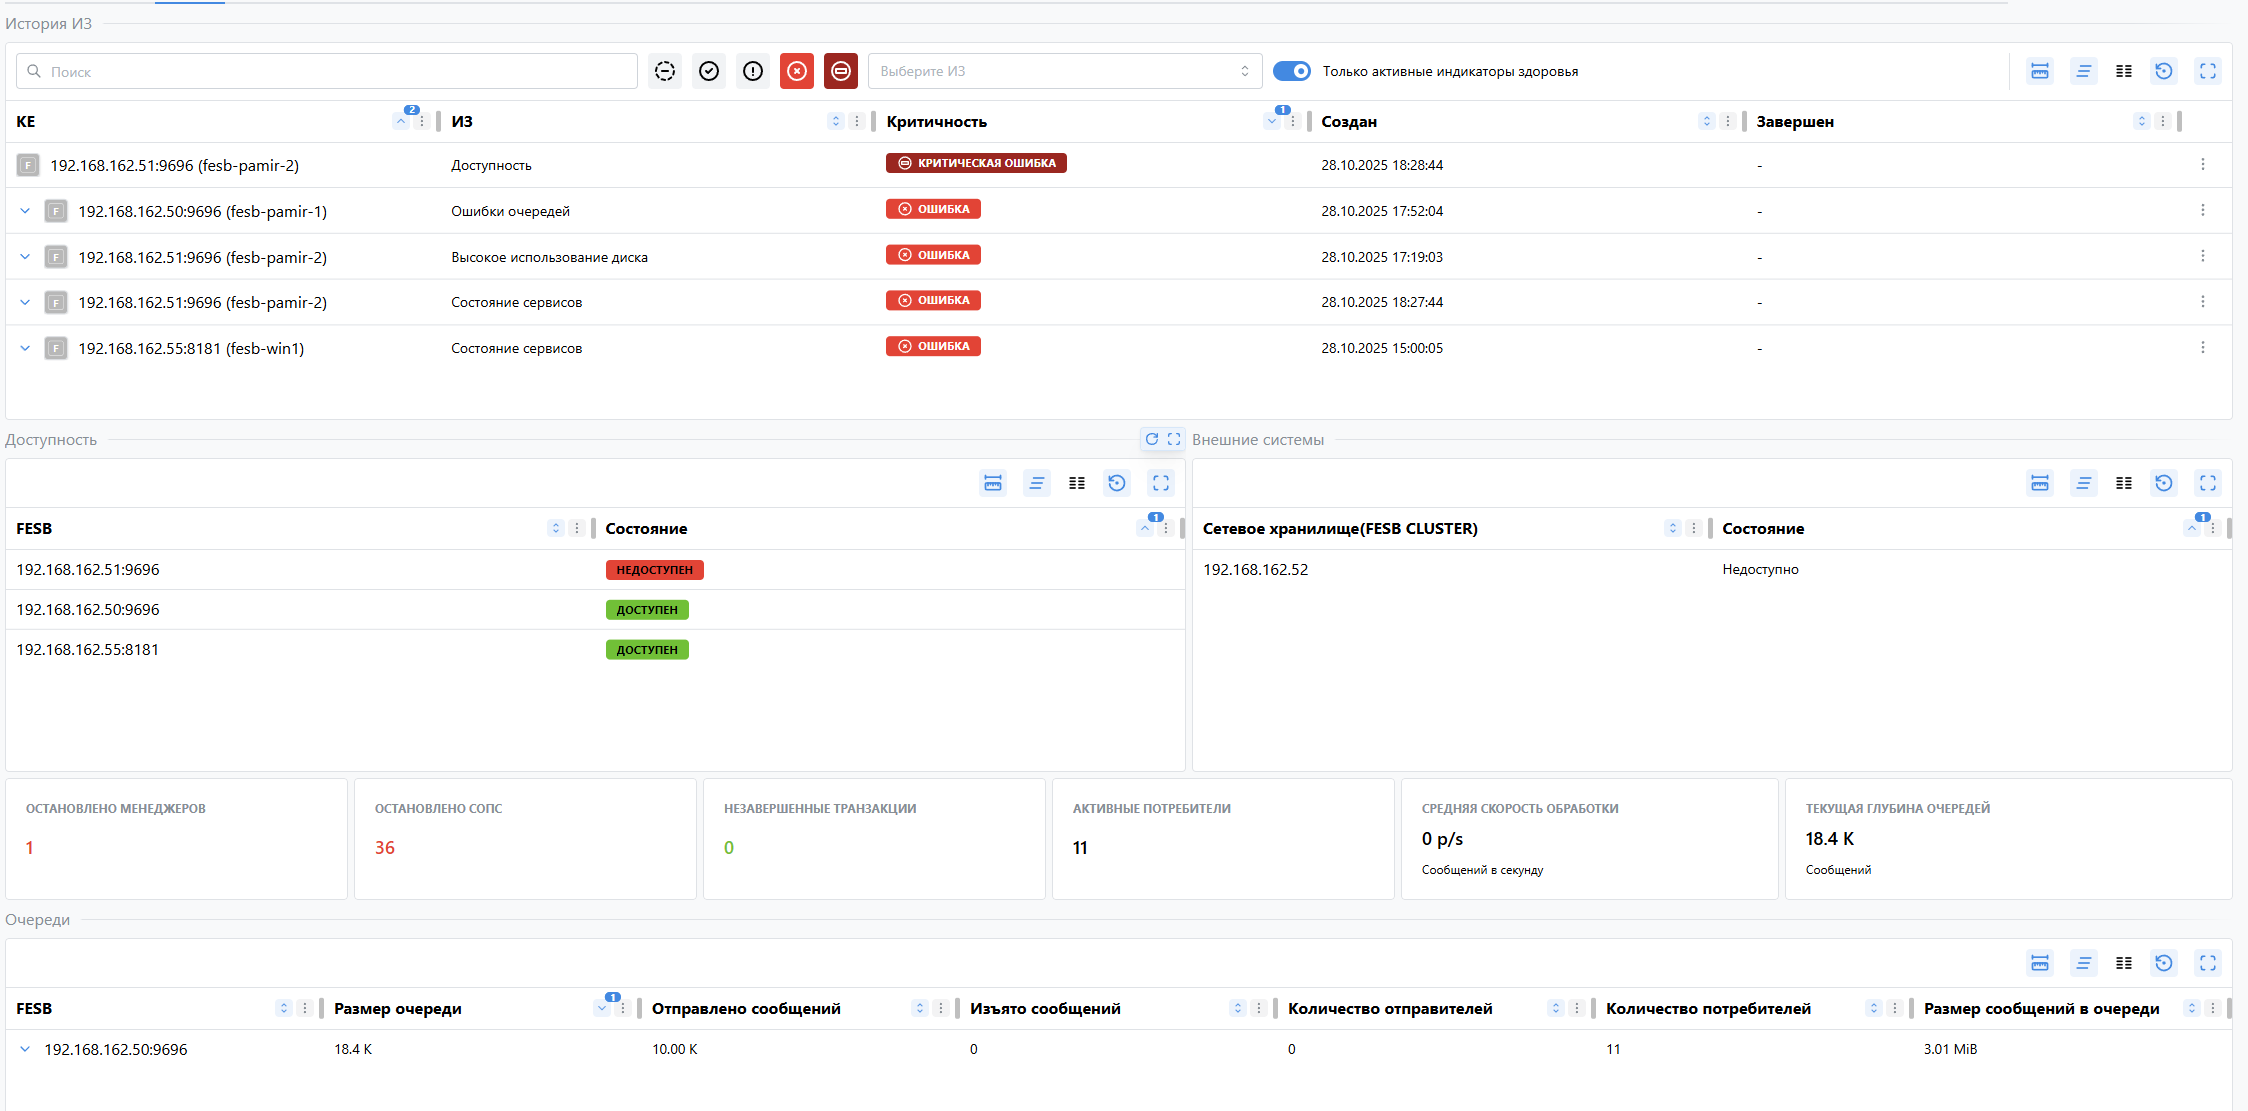Click the checkmark OK filter icon
The image size is (2248, 1111).
709,71
